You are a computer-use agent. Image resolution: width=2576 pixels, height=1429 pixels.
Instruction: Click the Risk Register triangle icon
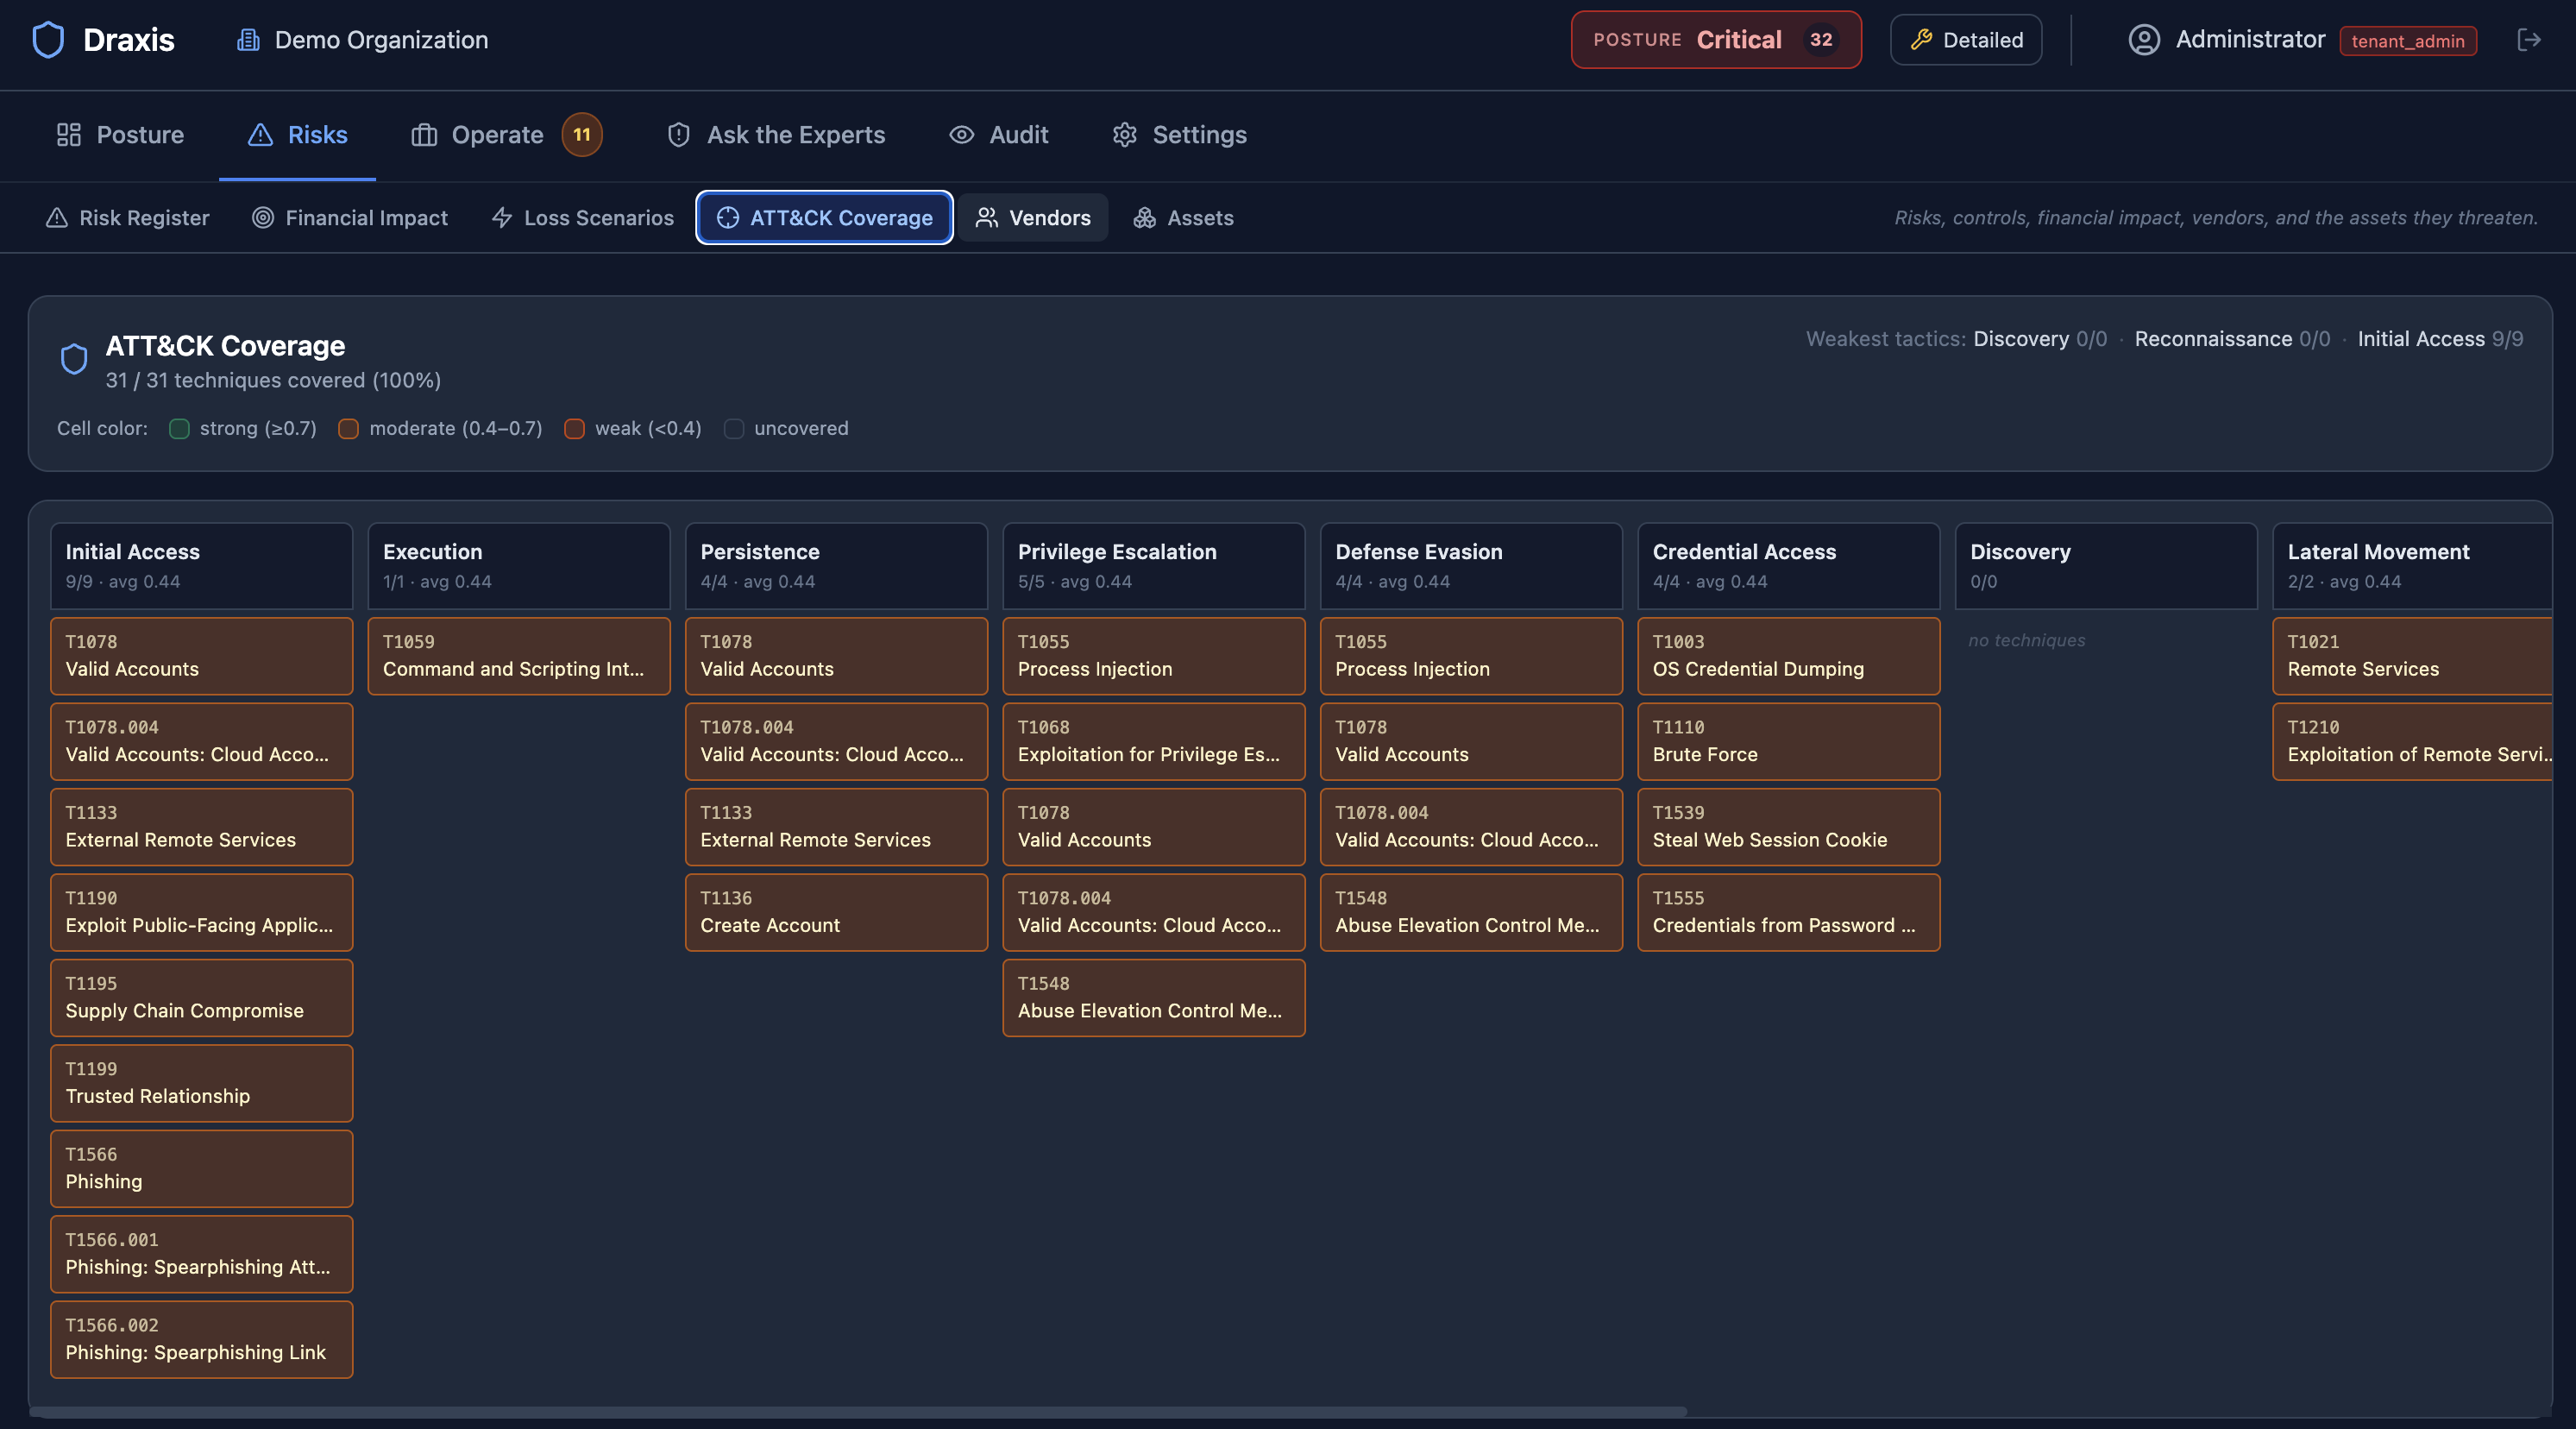[x=57, y=218]
